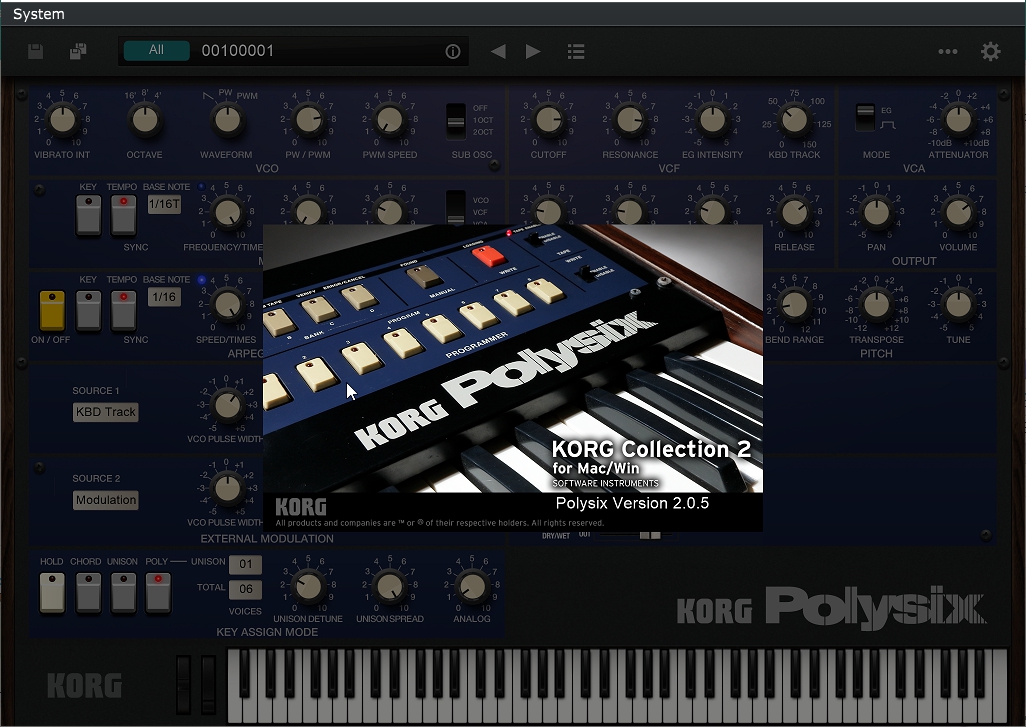Viewport: 1026px width, 727px height.
Task: Click the second modulation wheel strip
Action: 208,684
